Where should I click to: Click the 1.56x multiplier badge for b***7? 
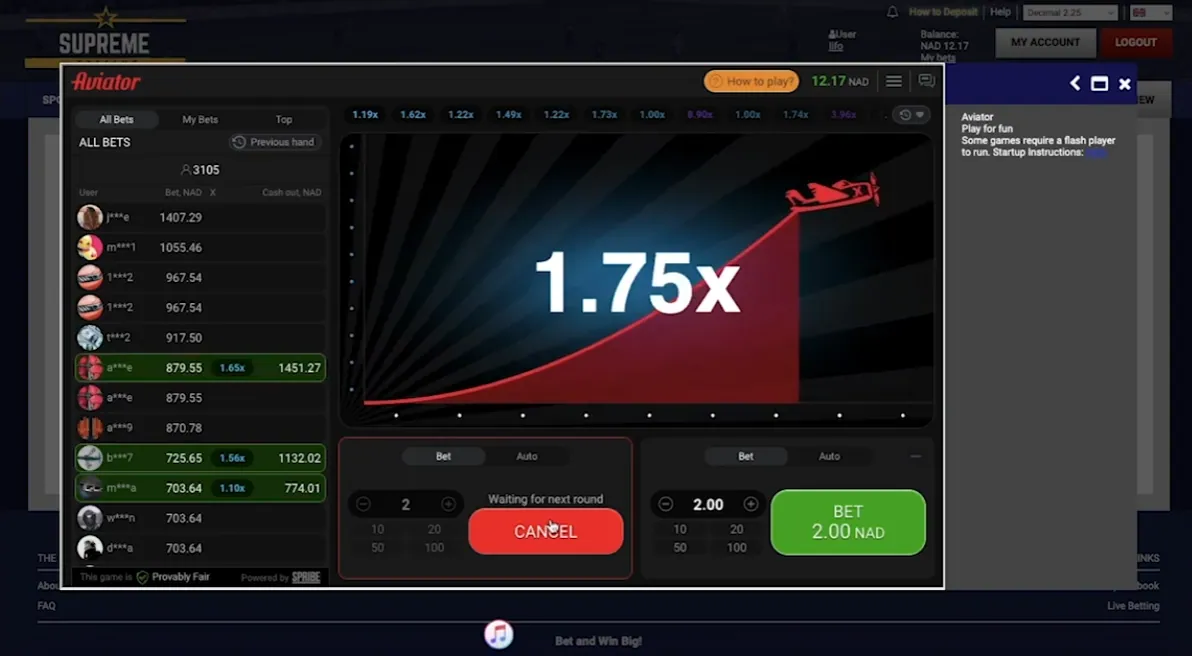click(x=232, y=458)
